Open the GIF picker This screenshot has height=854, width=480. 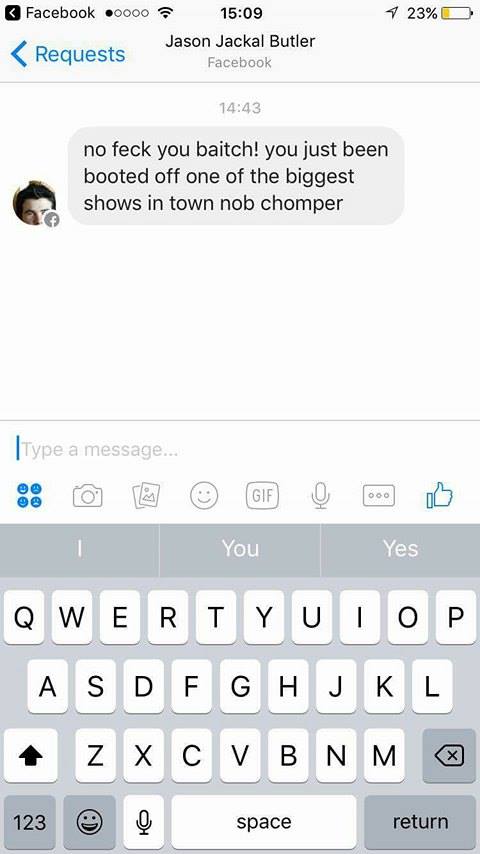[x=262, y=496]
